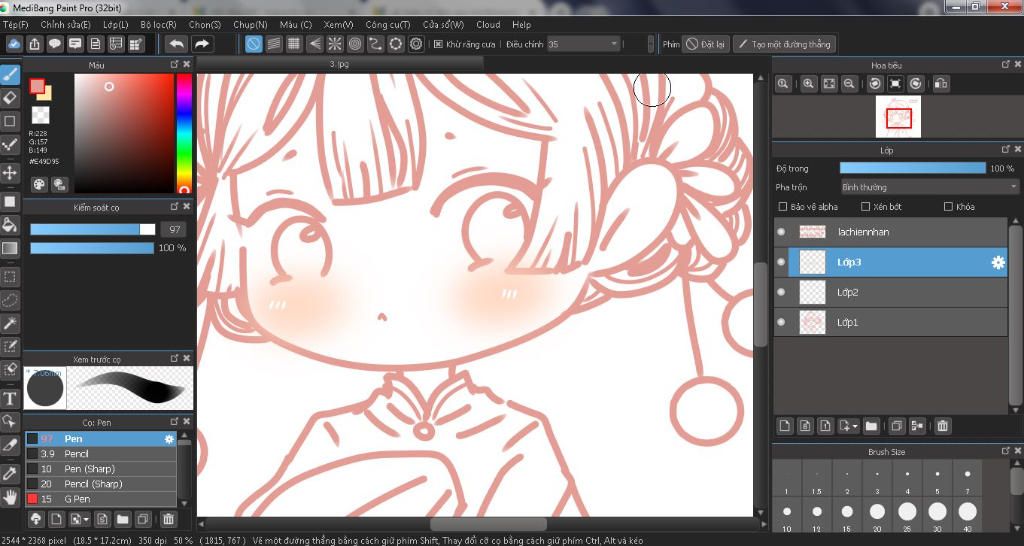Hide the Lớp2 layer
The width and height of the screenshot is (1024, 546).
pyautogui.click(x=781, y=293)
